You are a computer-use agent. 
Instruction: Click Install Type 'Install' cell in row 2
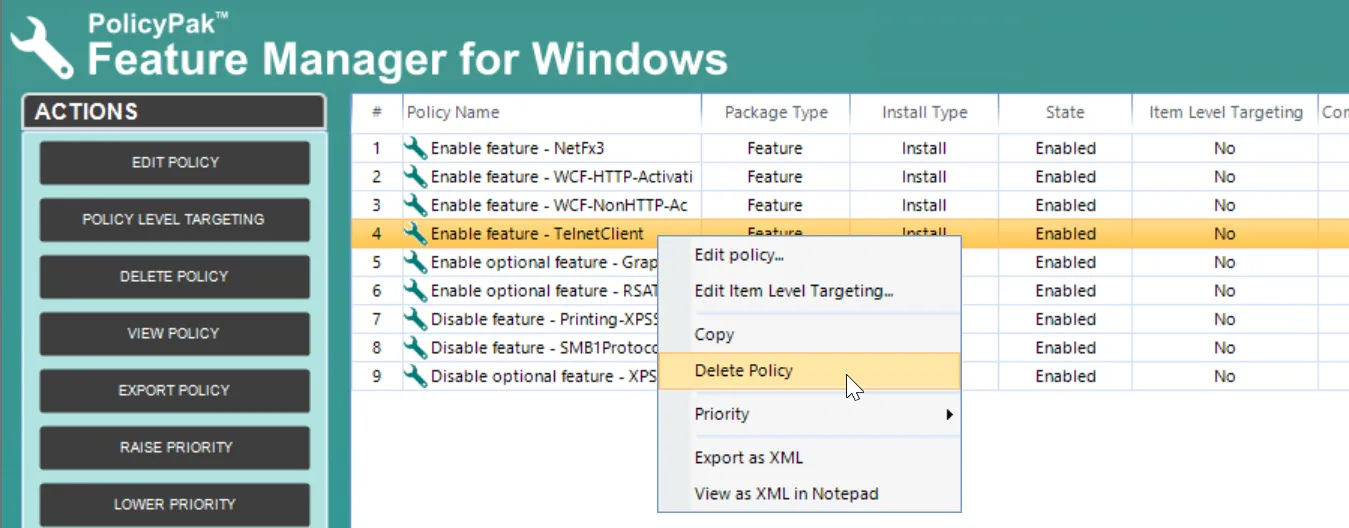924,177
